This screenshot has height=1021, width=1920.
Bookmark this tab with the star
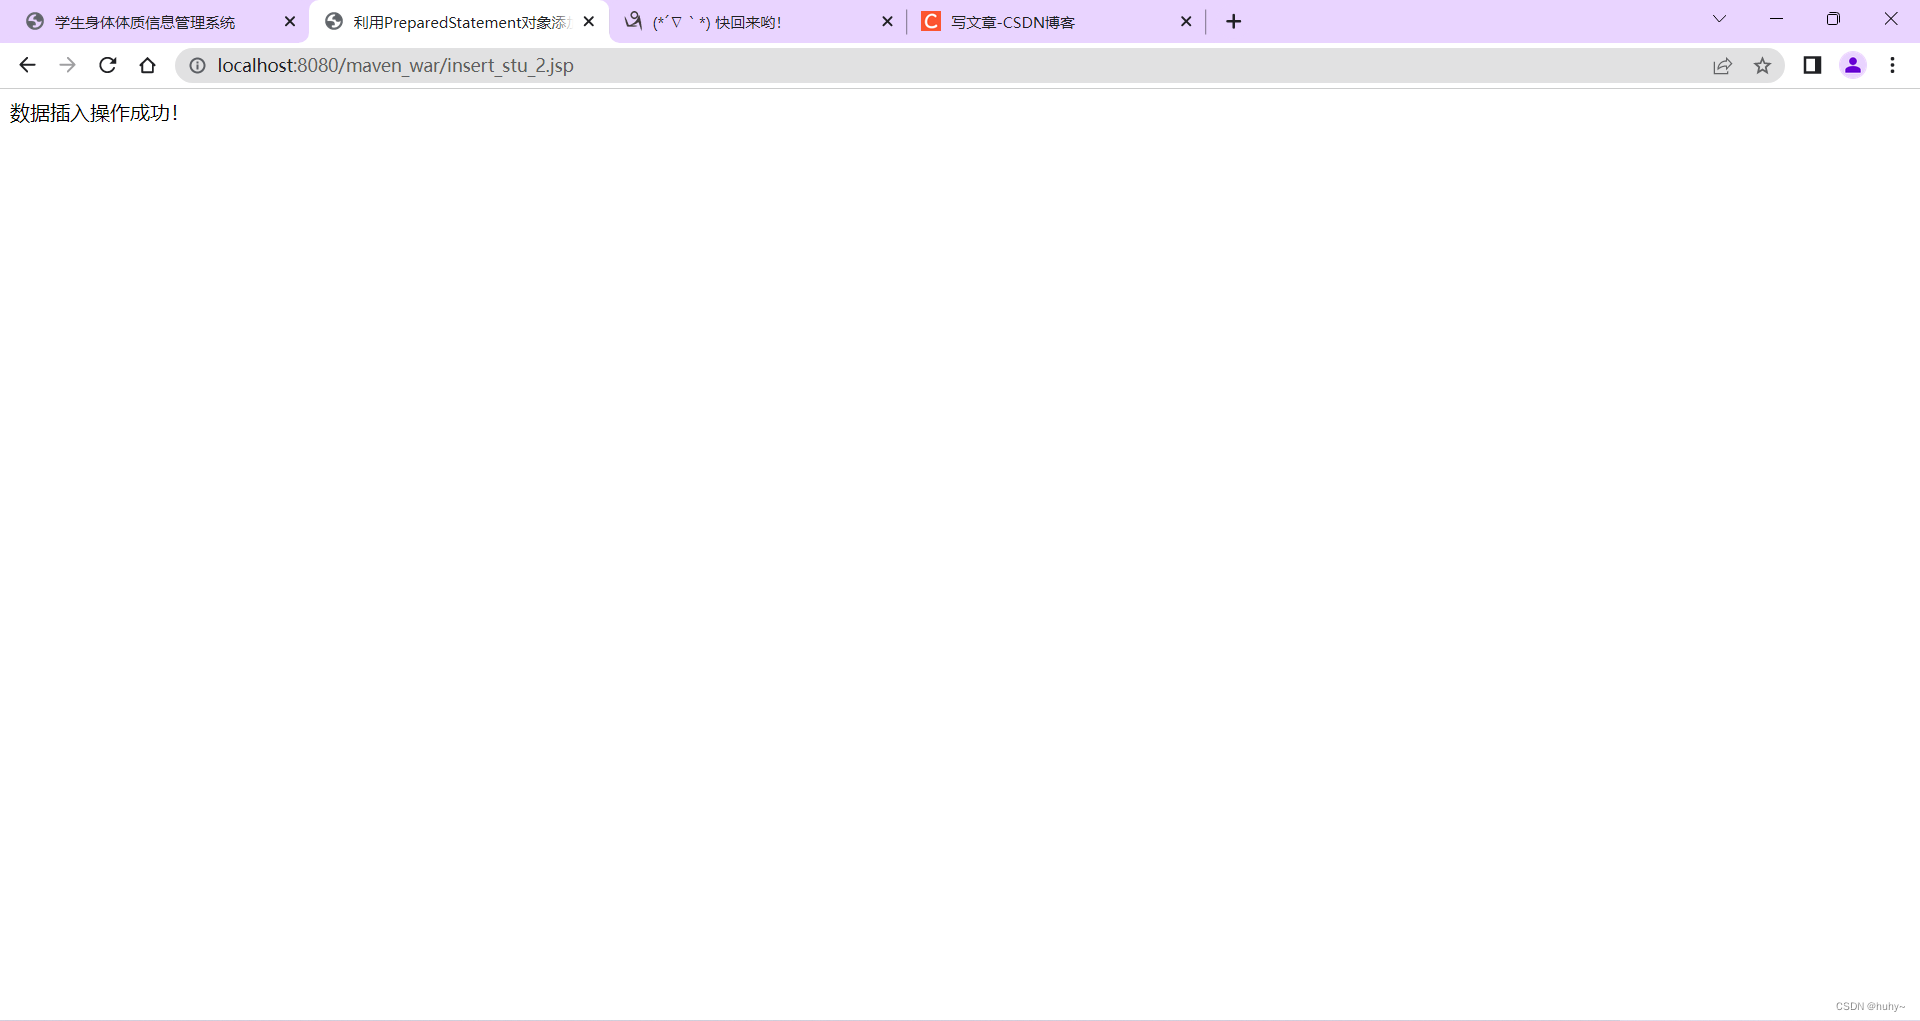(x=1762, y=66)
